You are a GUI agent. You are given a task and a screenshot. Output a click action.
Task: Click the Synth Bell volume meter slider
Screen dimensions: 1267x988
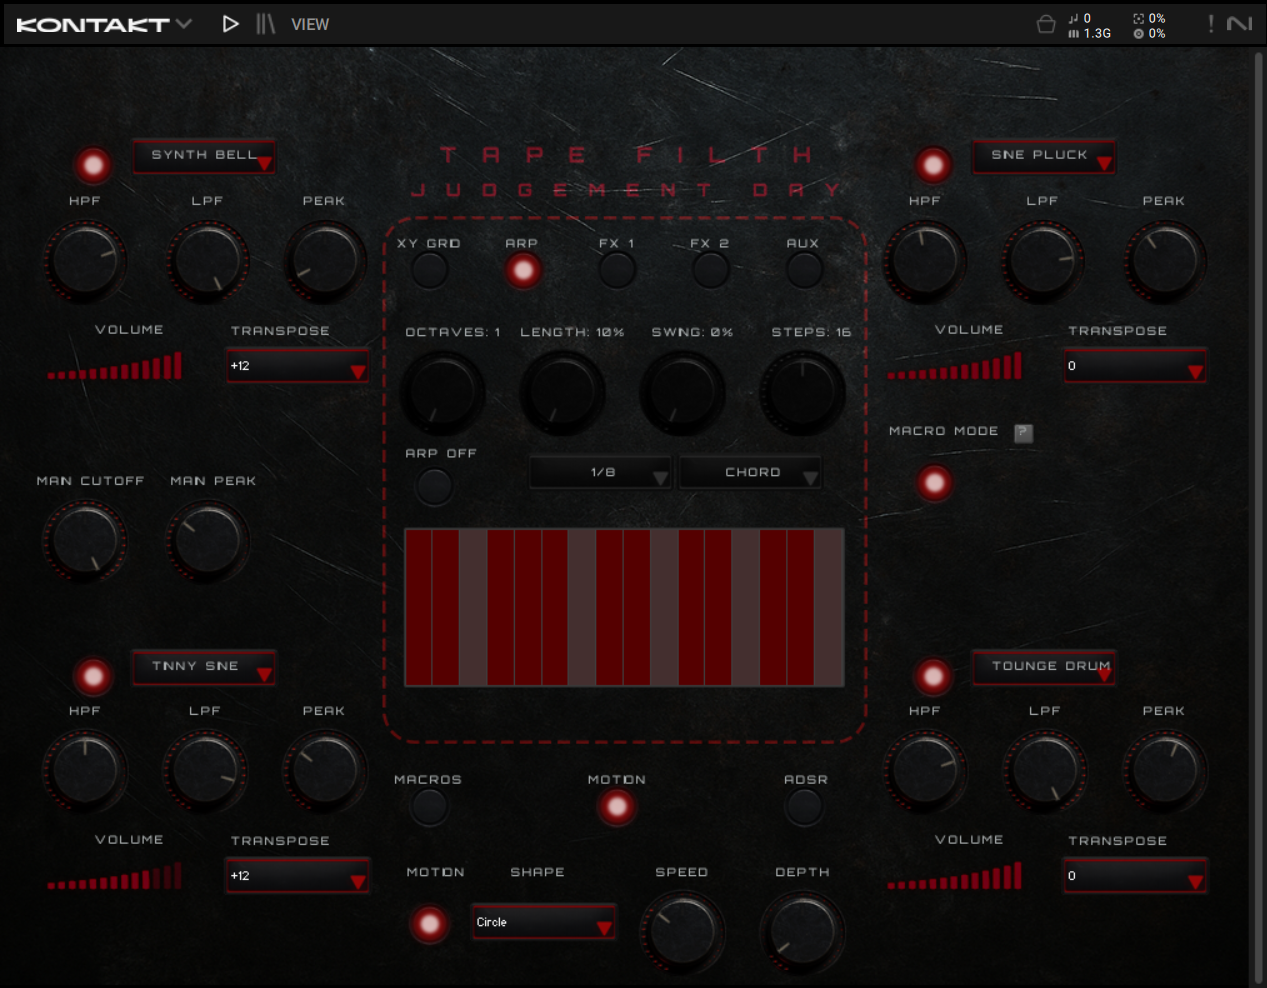point(115,366)
